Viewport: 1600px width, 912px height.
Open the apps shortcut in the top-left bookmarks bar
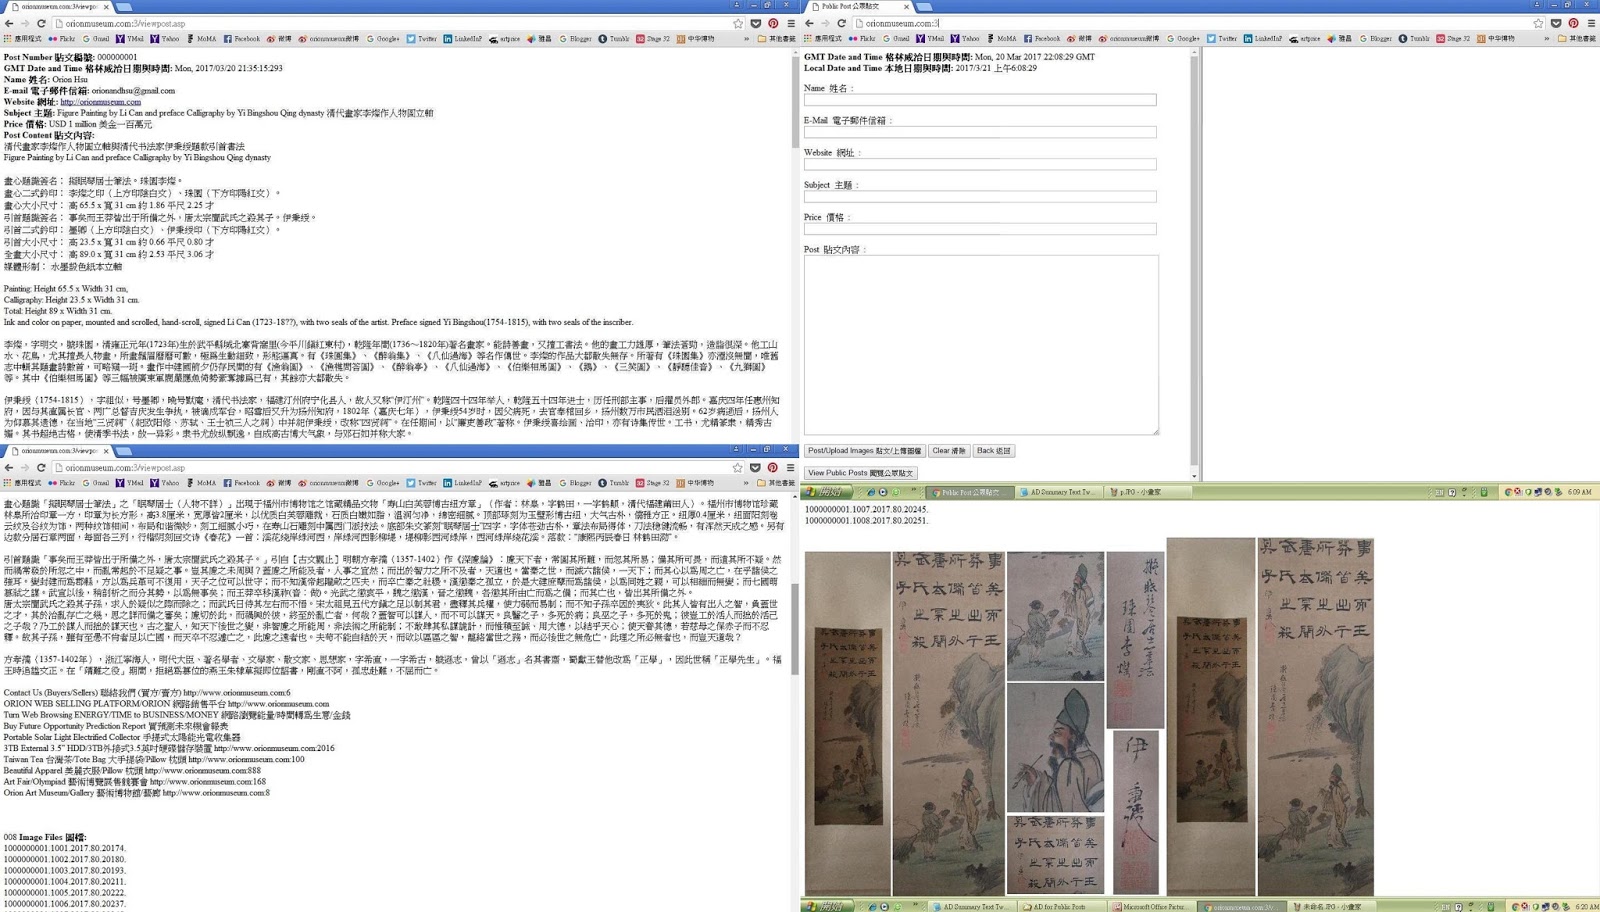click(23, 39)
